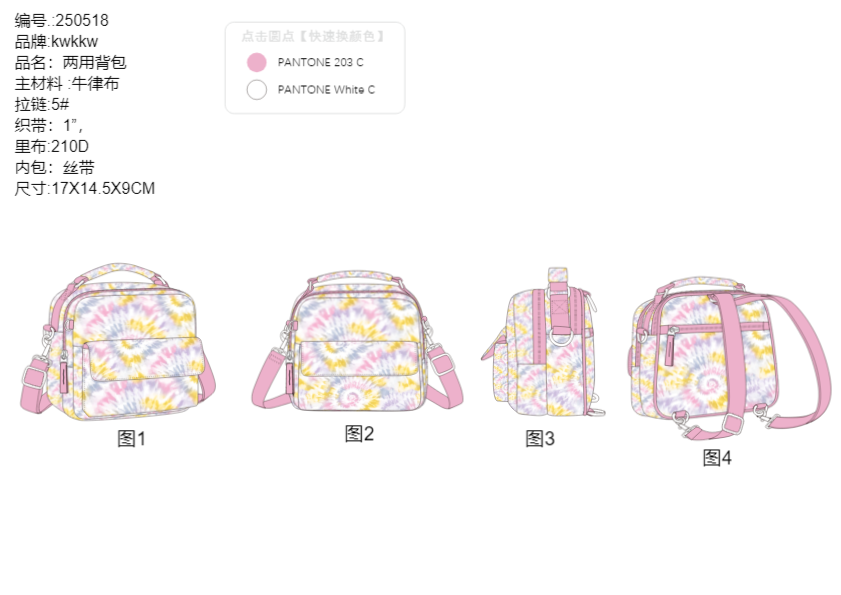Open the 图1 front angled bag view
Screen dimensions: 841x595
(x=117, y=341)
